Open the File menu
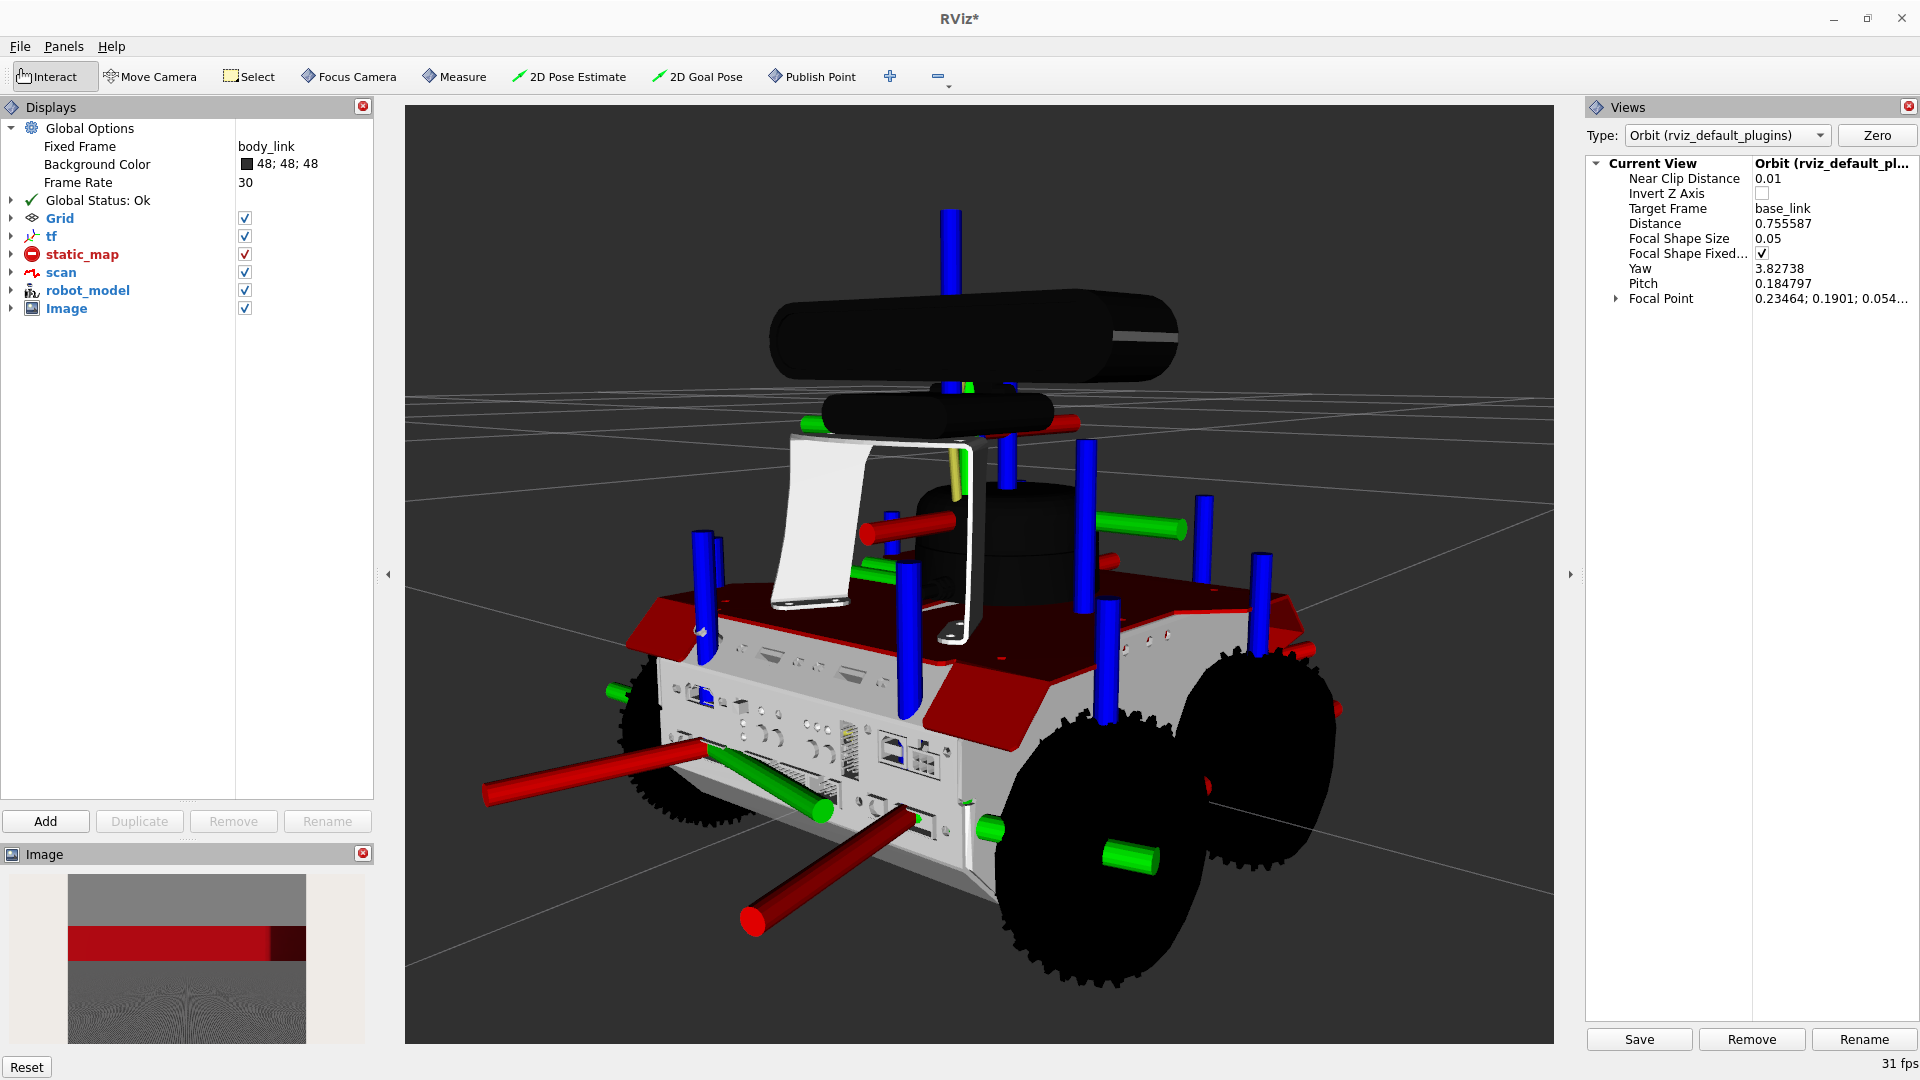The height and width of the screenshot is (1080, 1920). 20,47
